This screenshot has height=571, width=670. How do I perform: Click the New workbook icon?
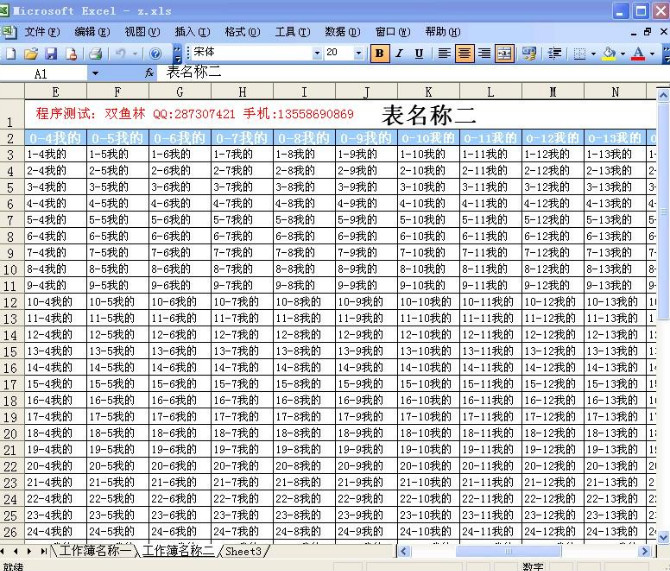[11, 53]
